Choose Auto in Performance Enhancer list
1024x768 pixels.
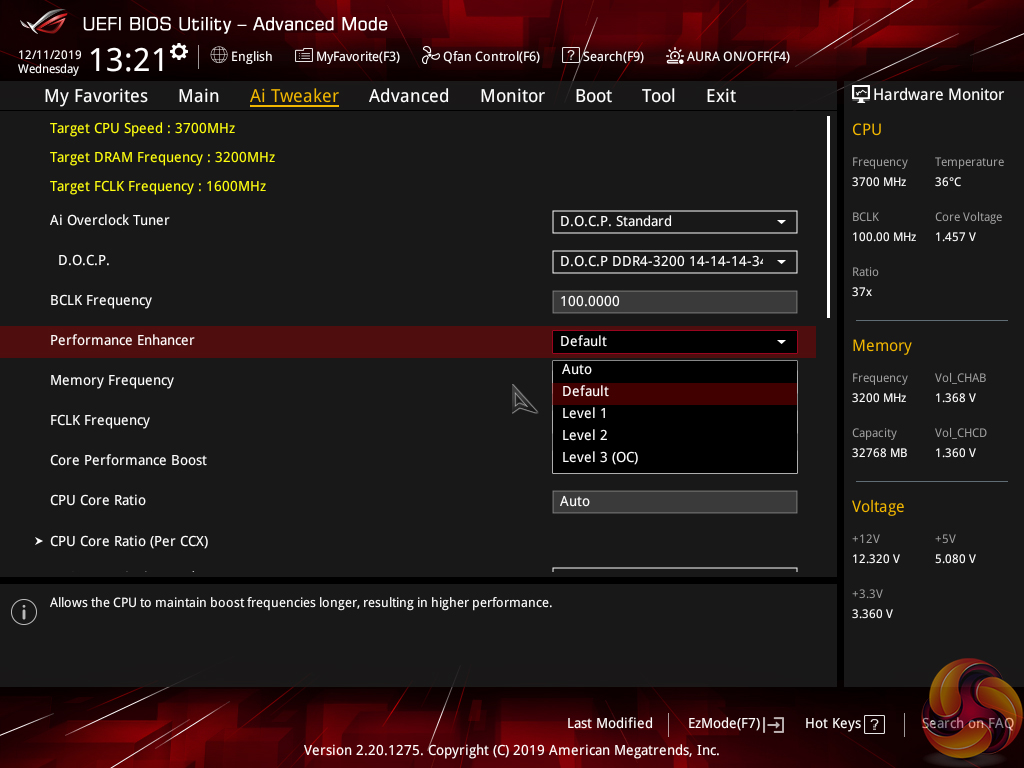point(577,369)
